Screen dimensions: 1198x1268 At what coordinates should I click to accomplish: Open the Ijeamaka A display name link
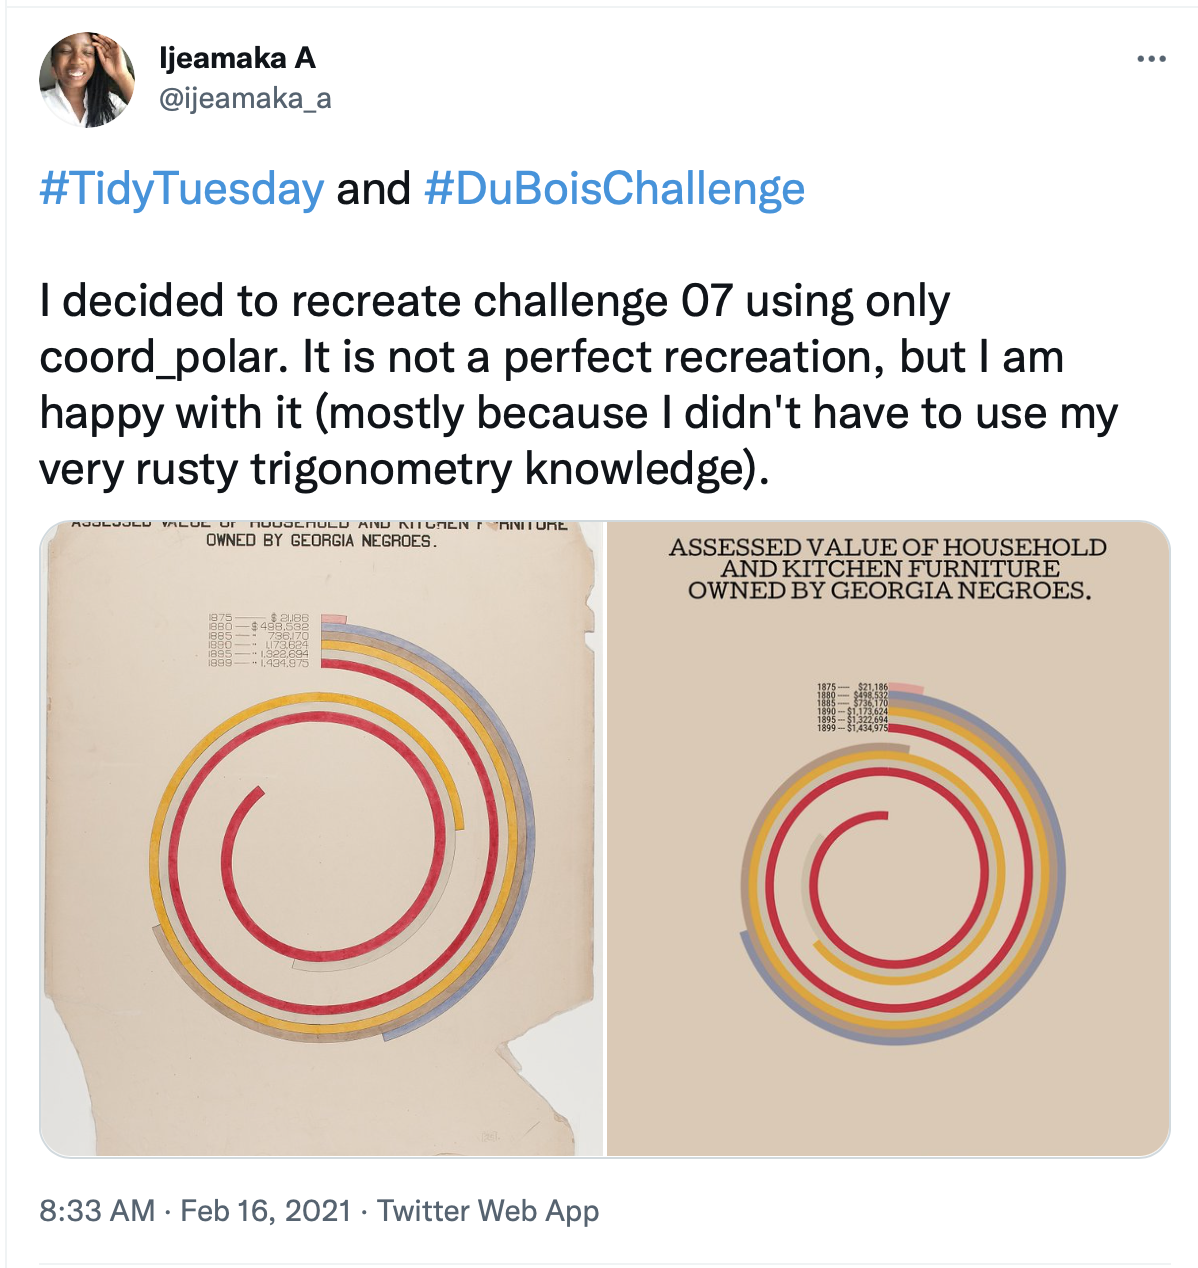(x=238, y=58)
